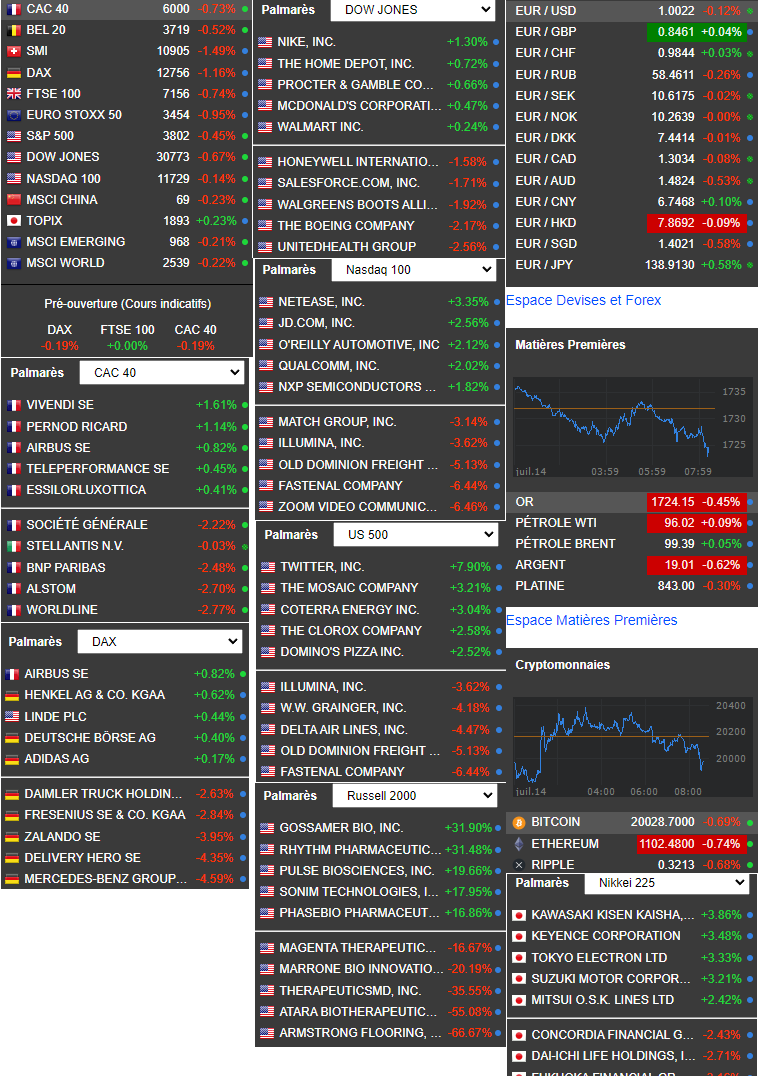Open the EUR / JPY currency pair
762x1076 pixels.
pyautogui.click(x=632, y=265)
